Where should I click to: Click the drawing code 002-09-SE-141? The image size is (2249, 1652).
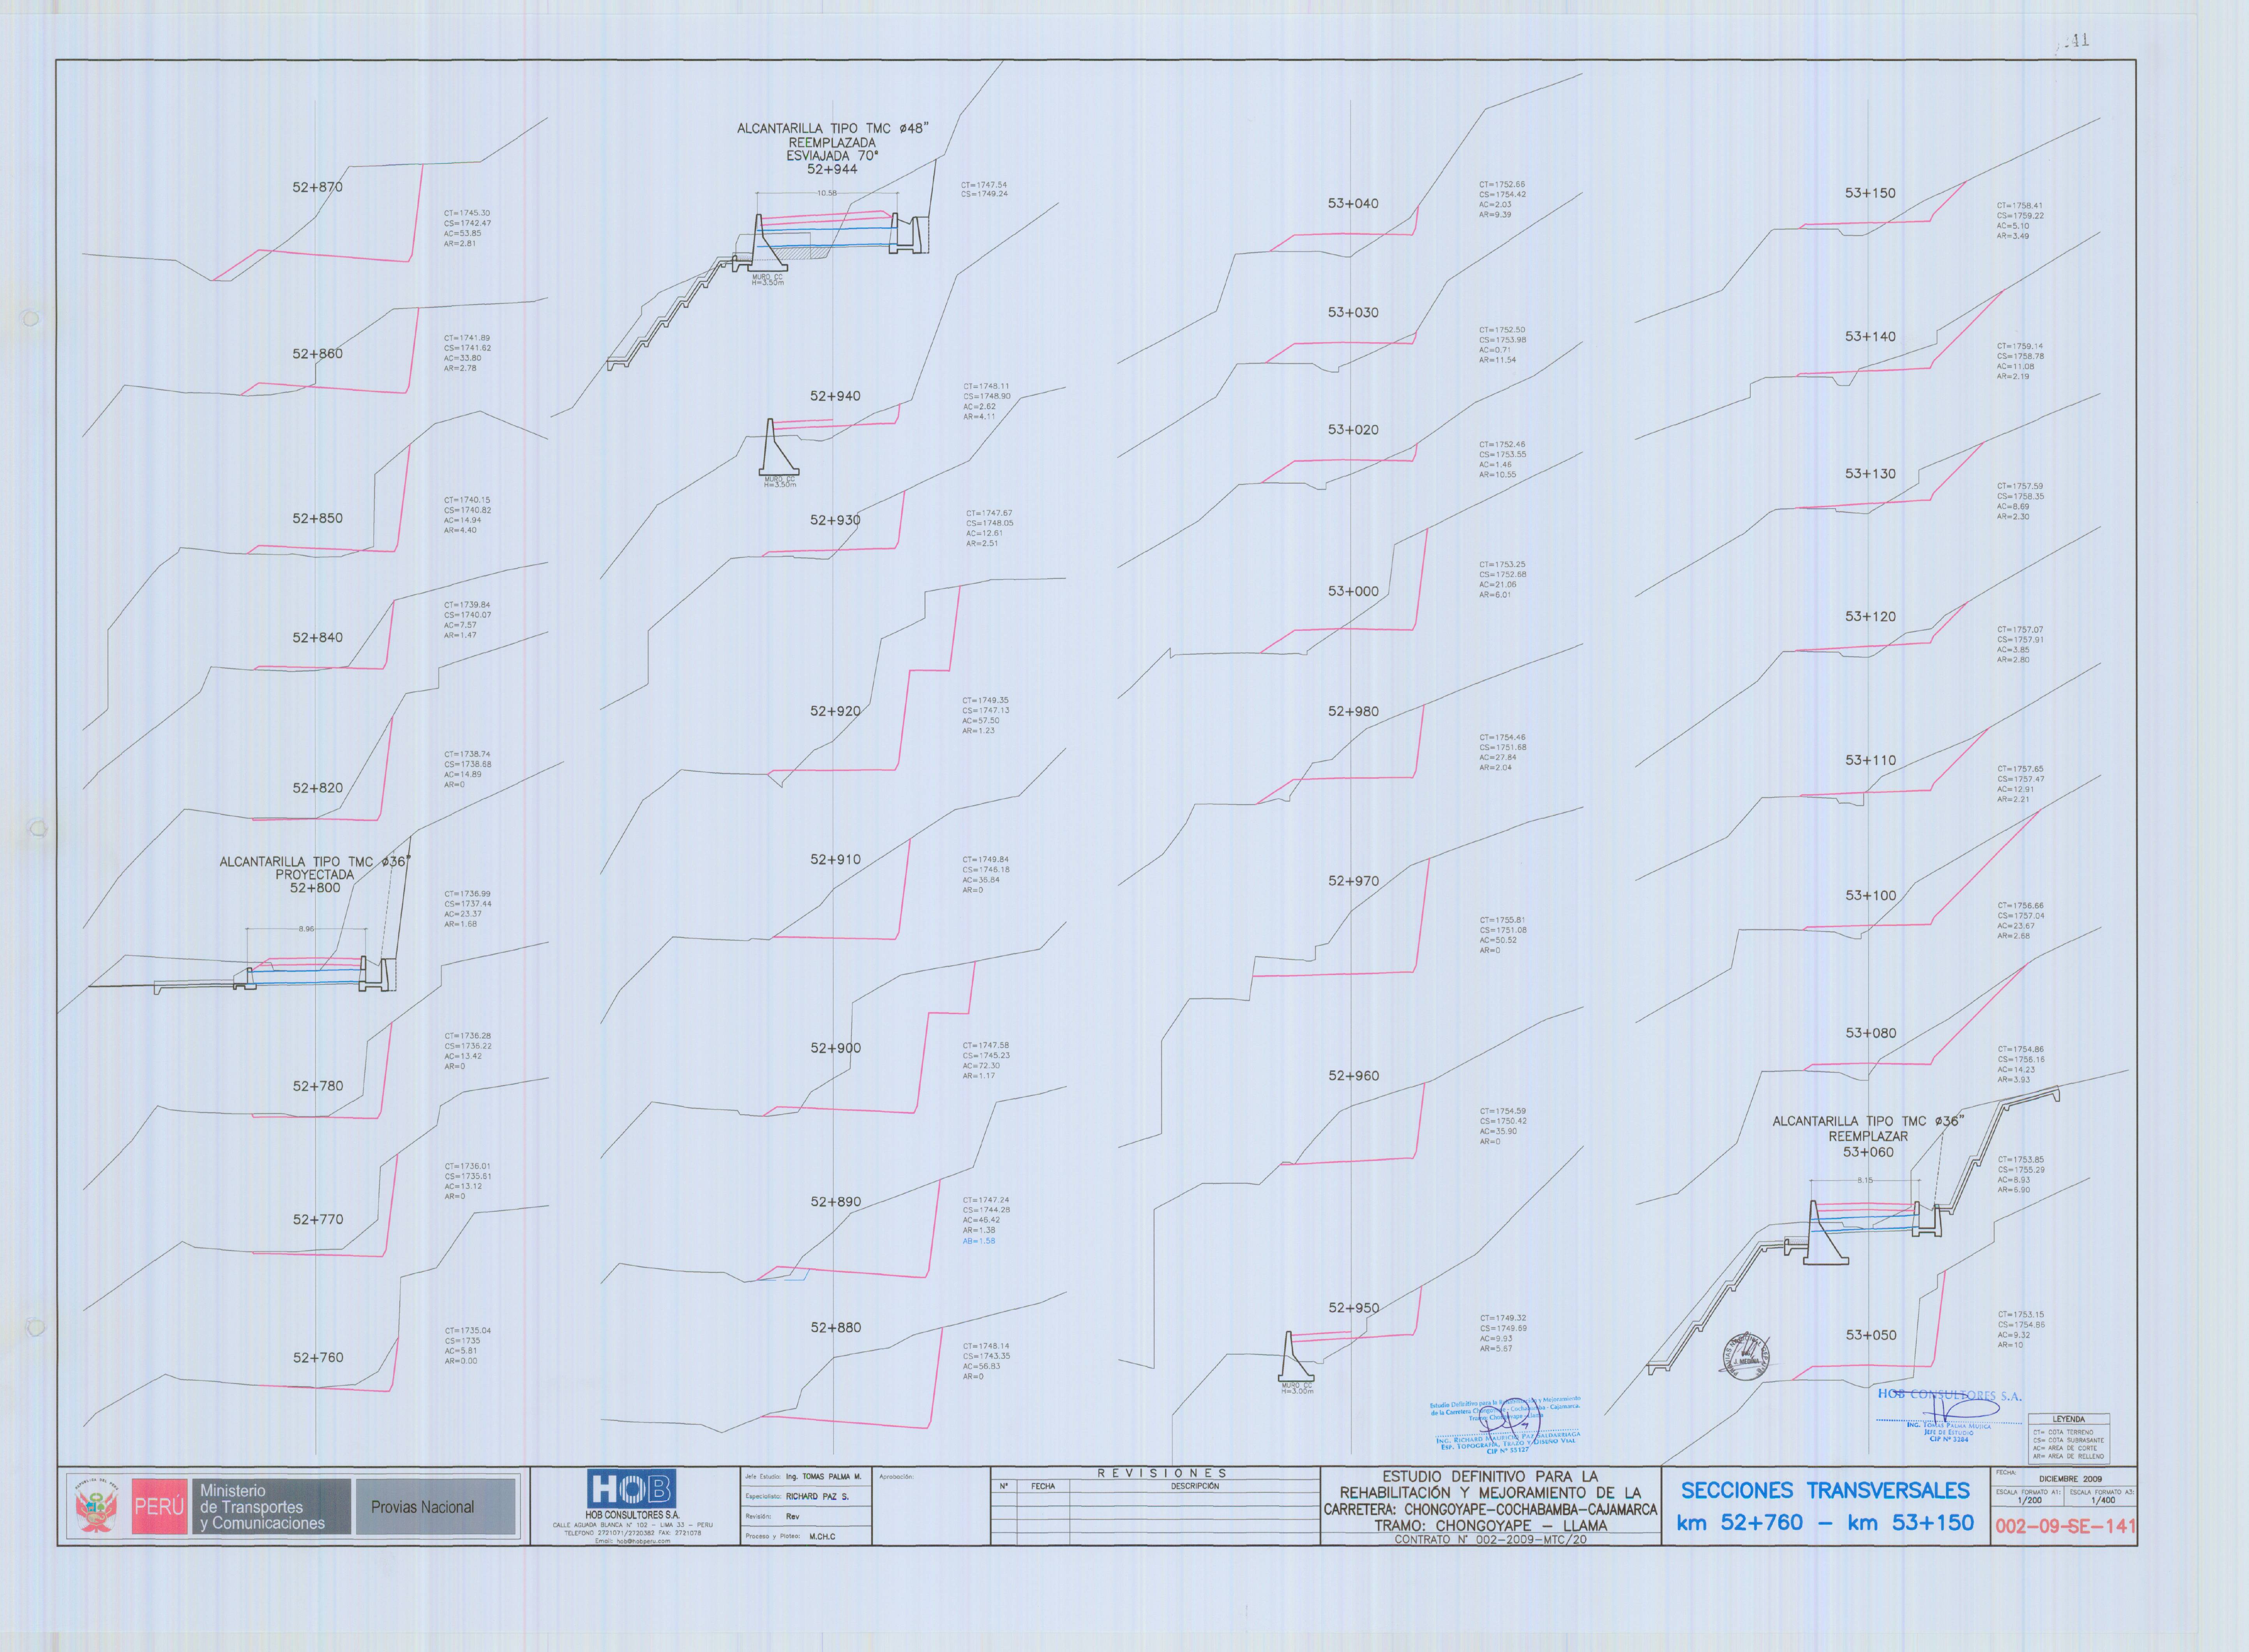tap(2065, 1527)
